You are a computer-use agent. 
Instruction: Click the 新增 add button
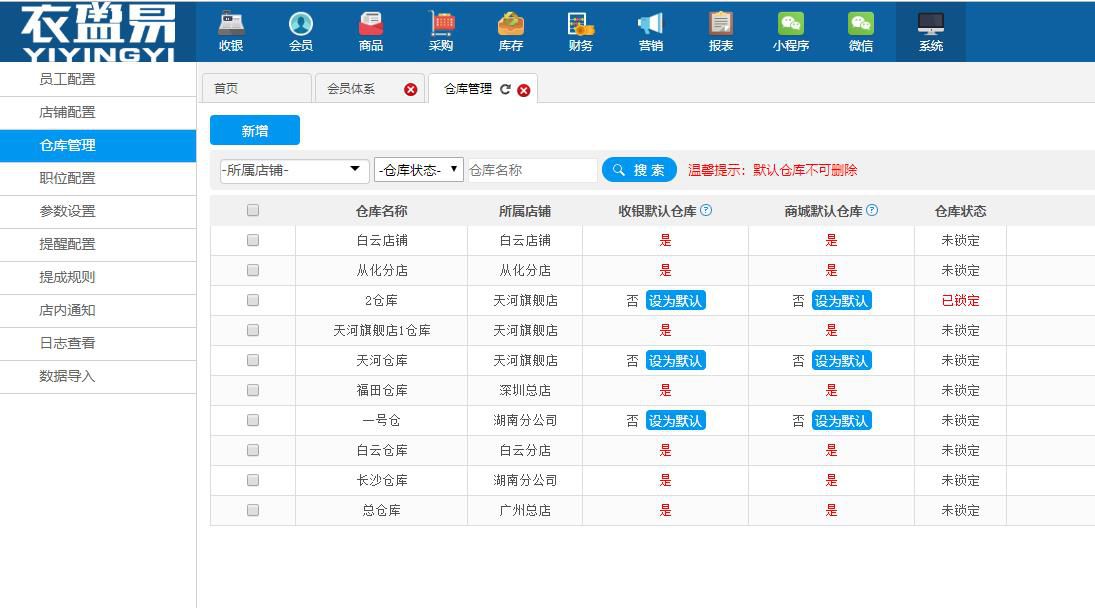255,131
